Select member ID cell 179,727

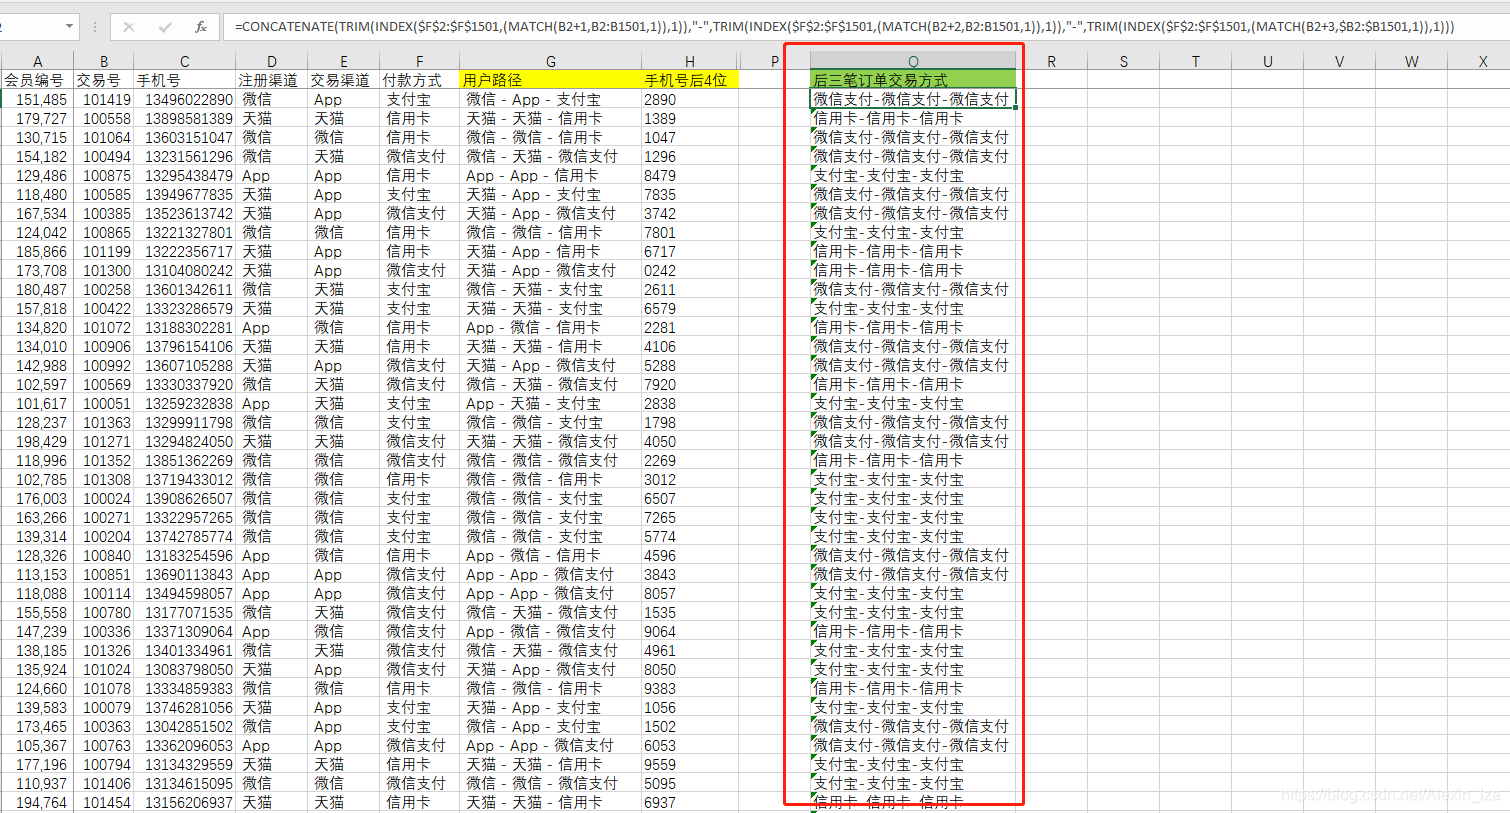(x=38, y=118)
